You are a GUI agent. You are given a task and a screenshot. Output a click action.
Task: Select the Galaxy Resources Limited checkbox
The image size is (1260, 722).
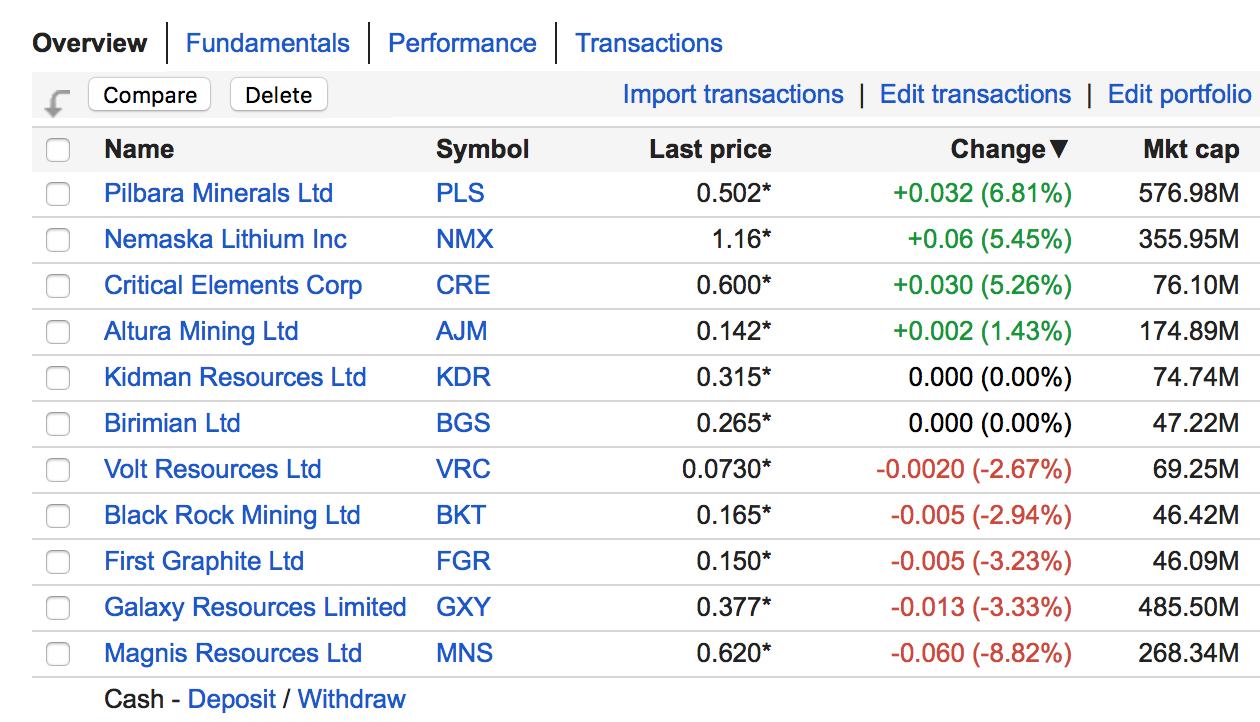coord(58,608)
